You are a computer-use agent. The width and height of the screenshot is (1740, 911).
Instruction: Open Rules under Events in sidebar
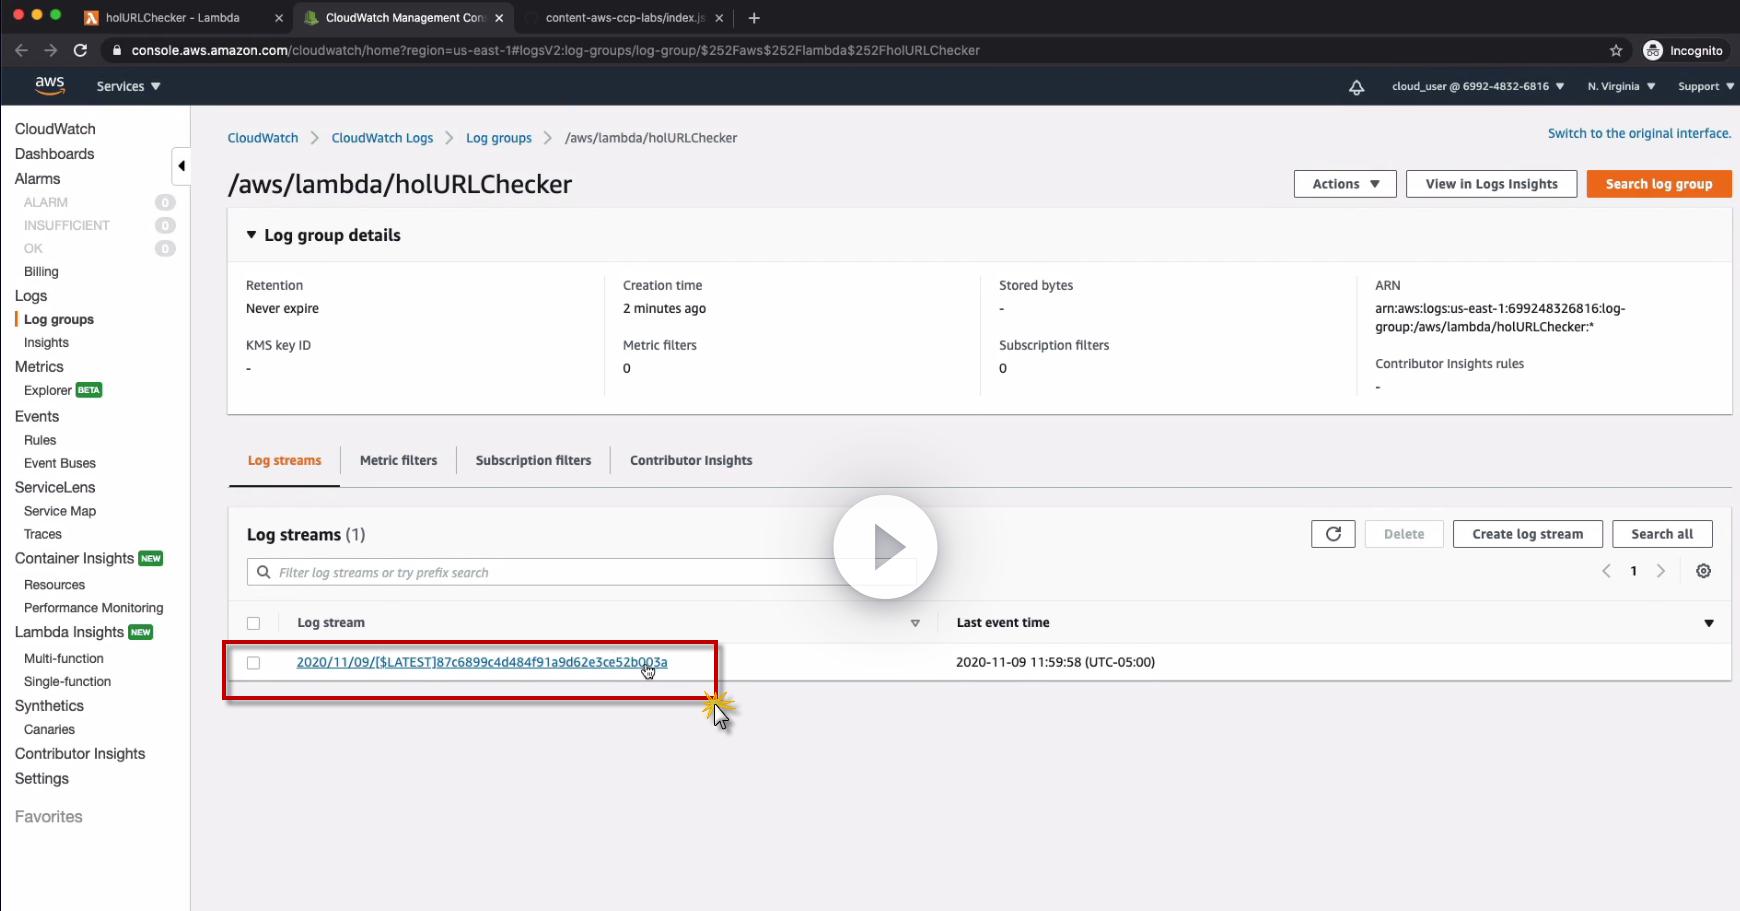point(40,440)
